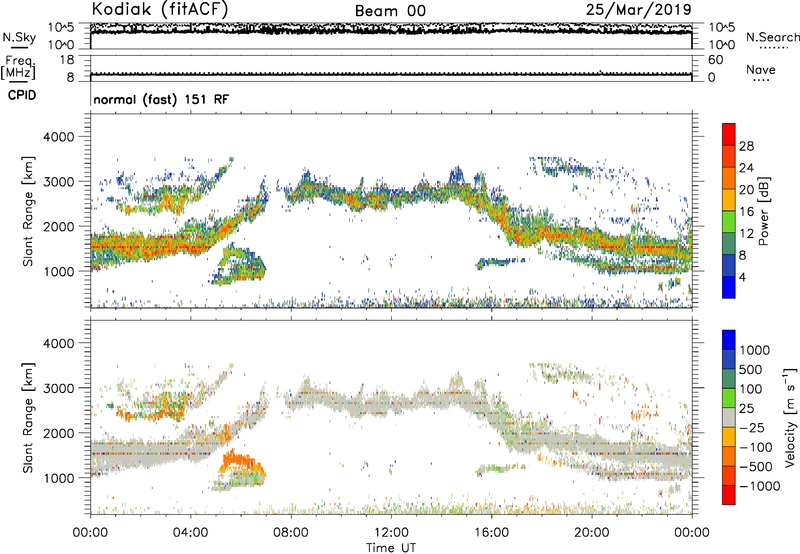The width and height of the screenshot is (800, 554).
Task: Click the '-1000' velocity colorbar value
Action: coord(759,486)
